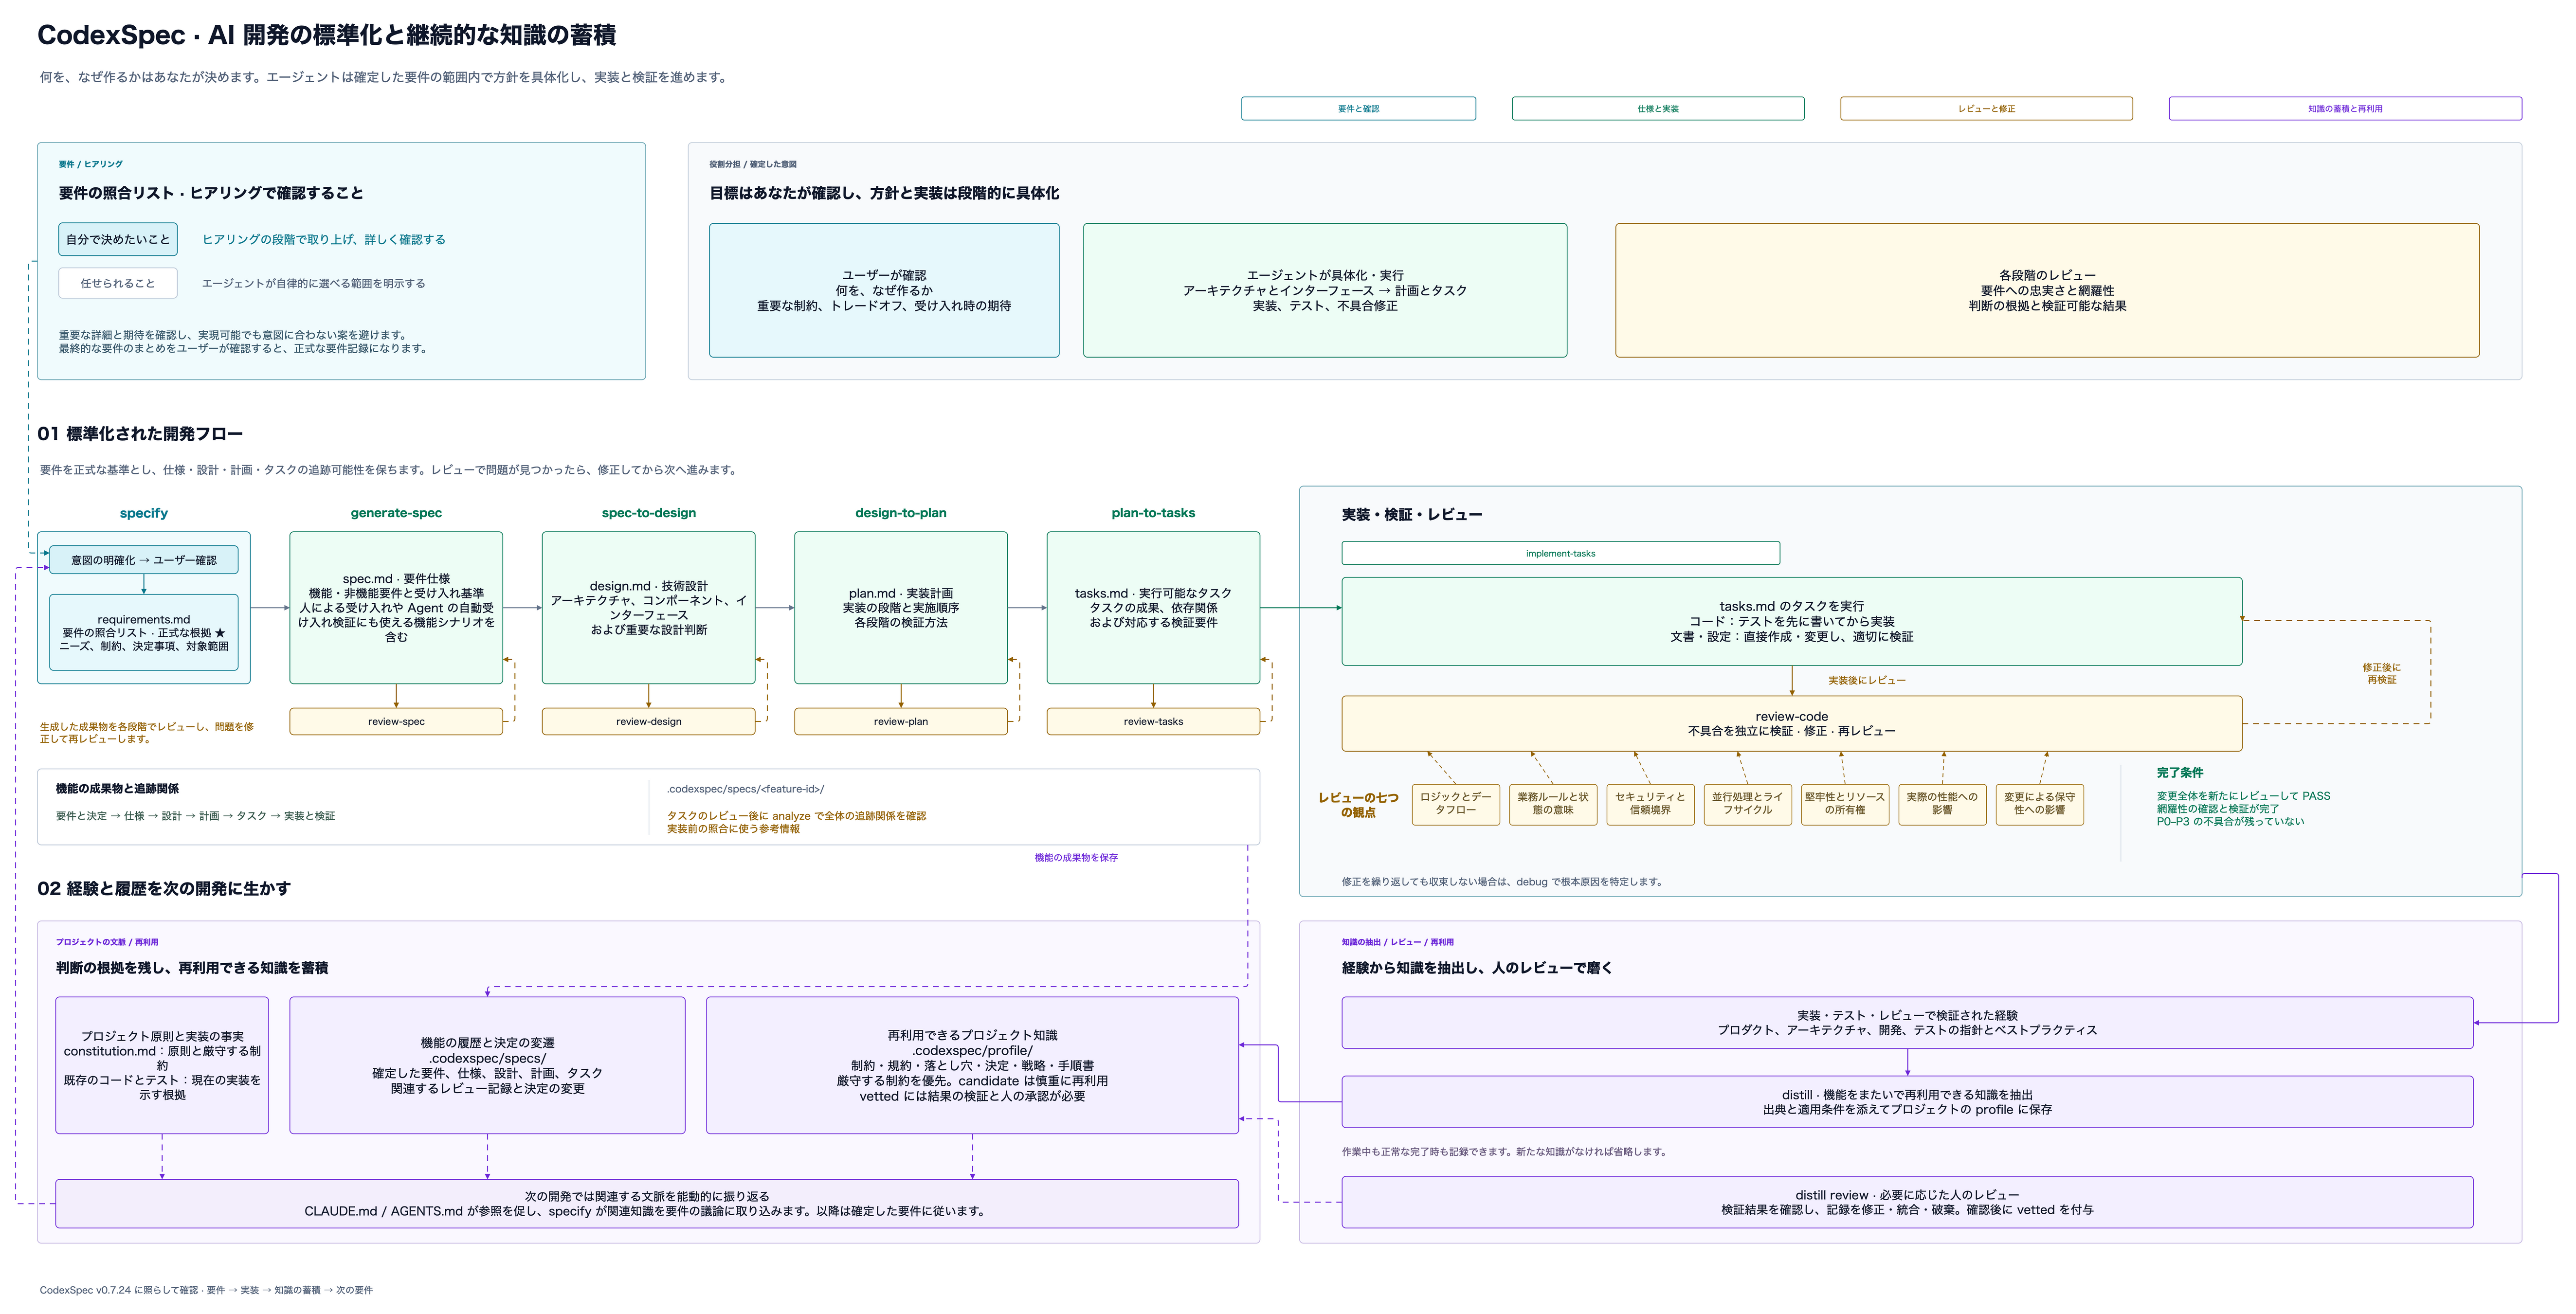The height and width of the screenshot is (1314, 2576).
Task: Click the design.md 技術設計 box
Action: pyautogui.click(x=649, y=607)
